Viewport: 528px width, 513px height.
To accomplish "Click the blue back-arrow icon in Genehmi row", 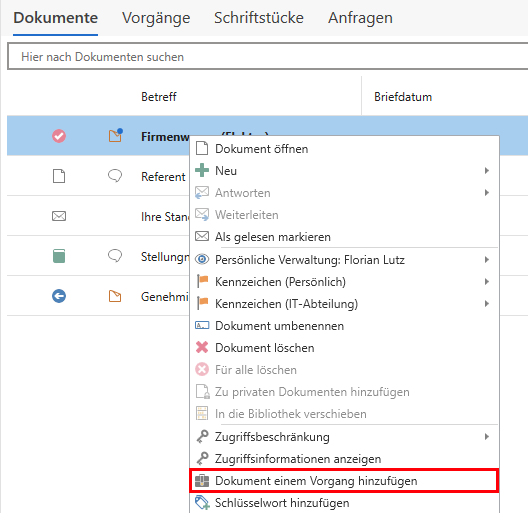I will (x=59, y=296).
